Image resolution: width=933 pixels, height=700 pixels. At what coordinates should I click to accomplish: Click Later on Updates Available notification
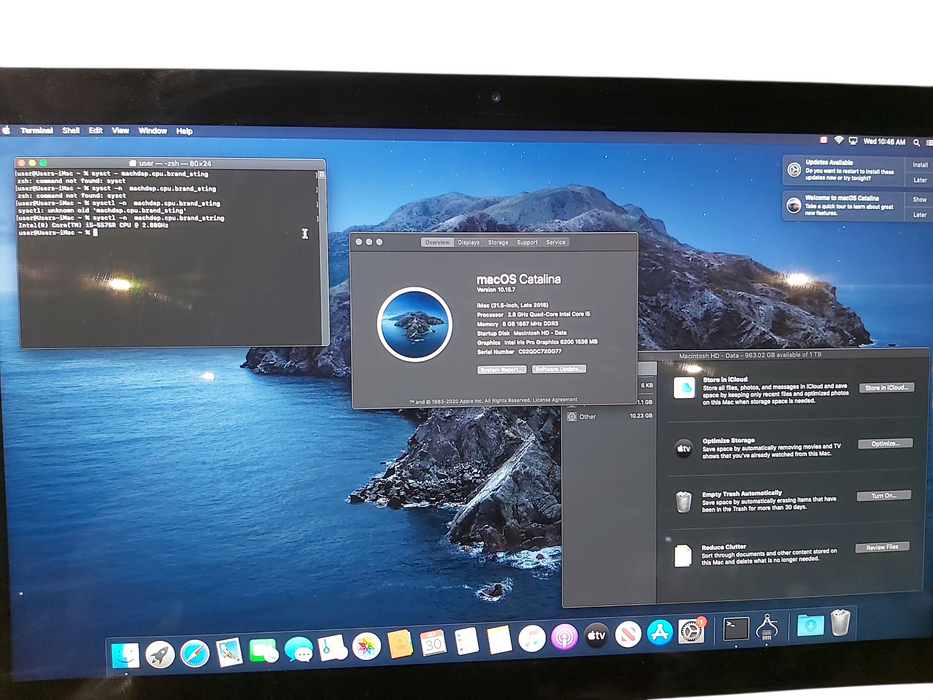tap(920, 180)
